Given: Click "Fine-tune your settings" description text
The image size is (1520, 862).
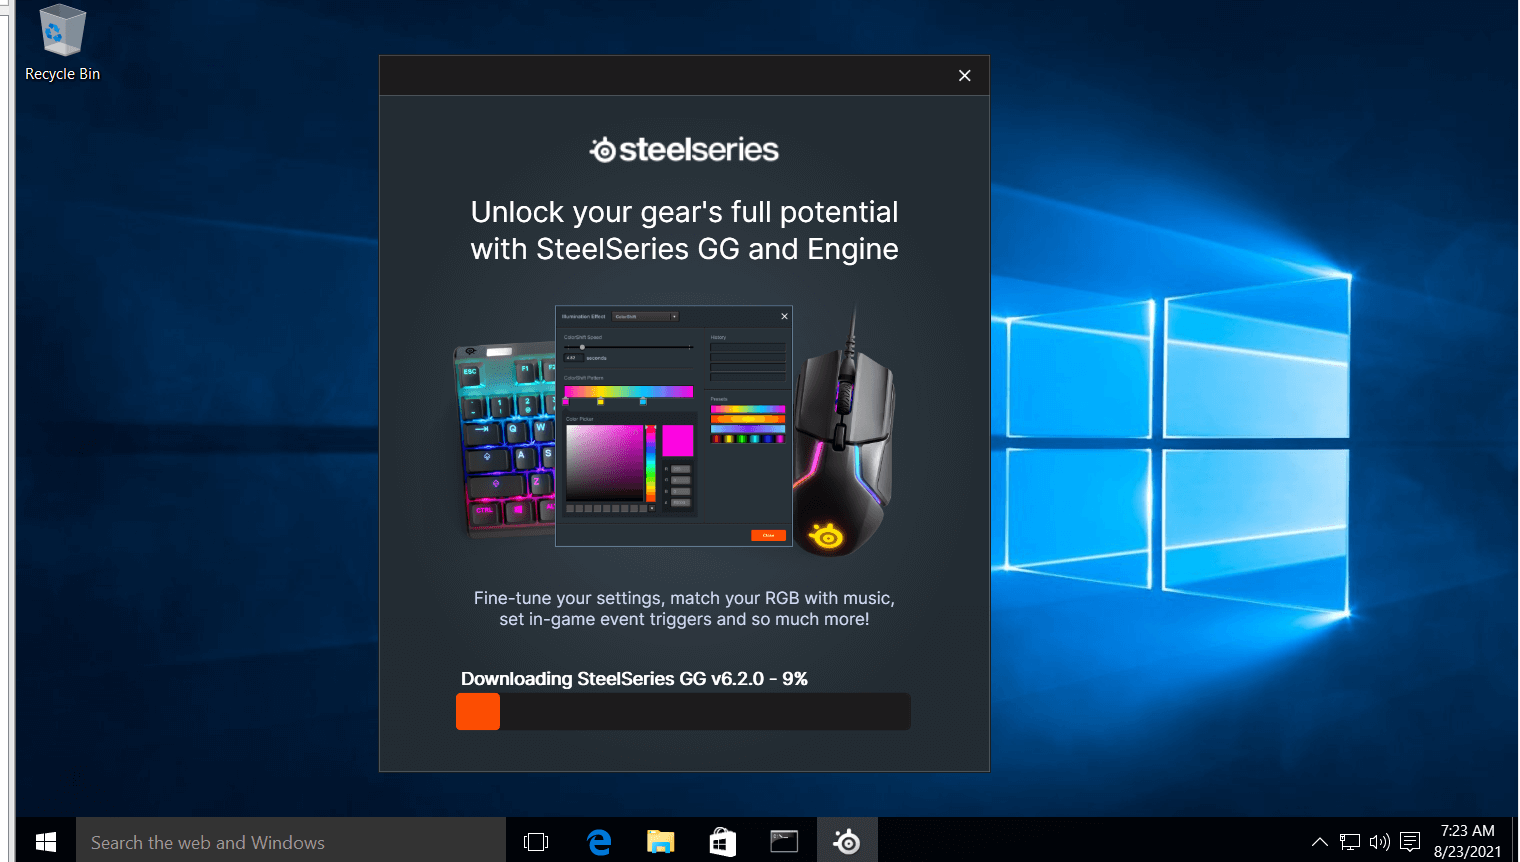Looking at the screenshot, I should click(684, 608).
